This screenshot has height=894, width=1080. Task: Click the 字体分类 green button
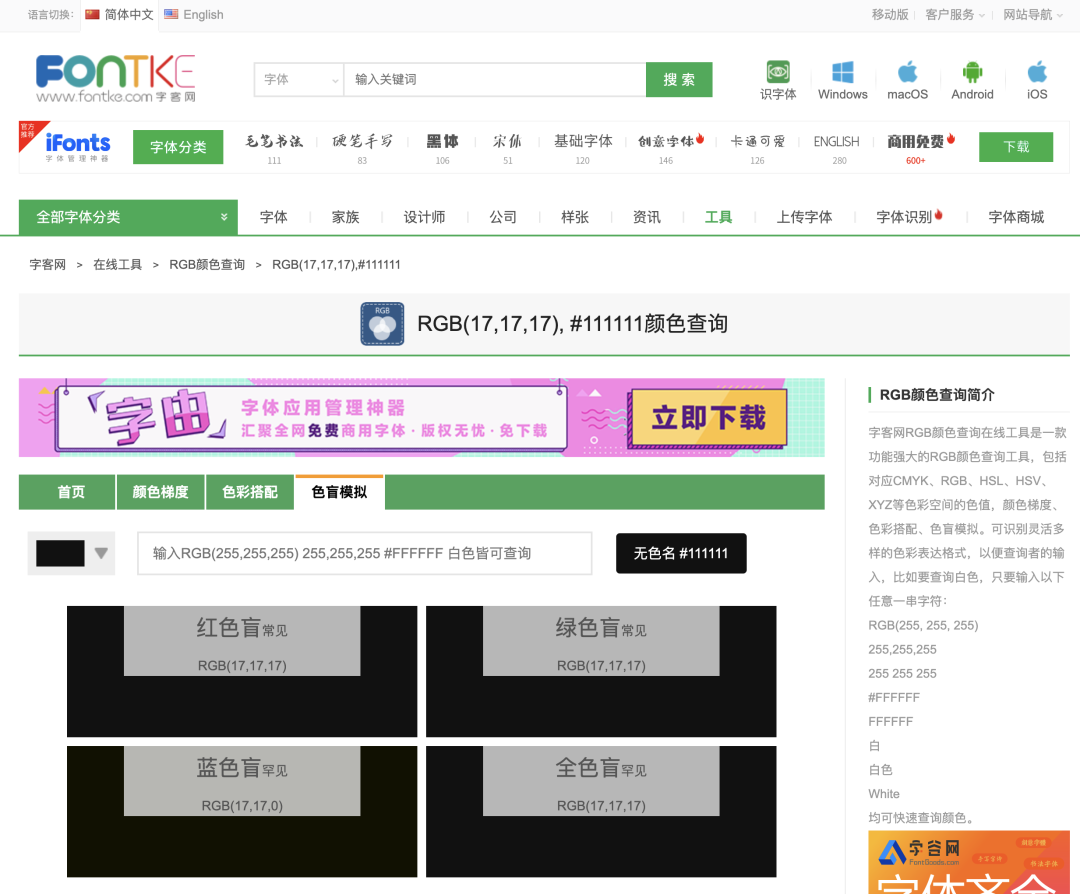(178, 147)
